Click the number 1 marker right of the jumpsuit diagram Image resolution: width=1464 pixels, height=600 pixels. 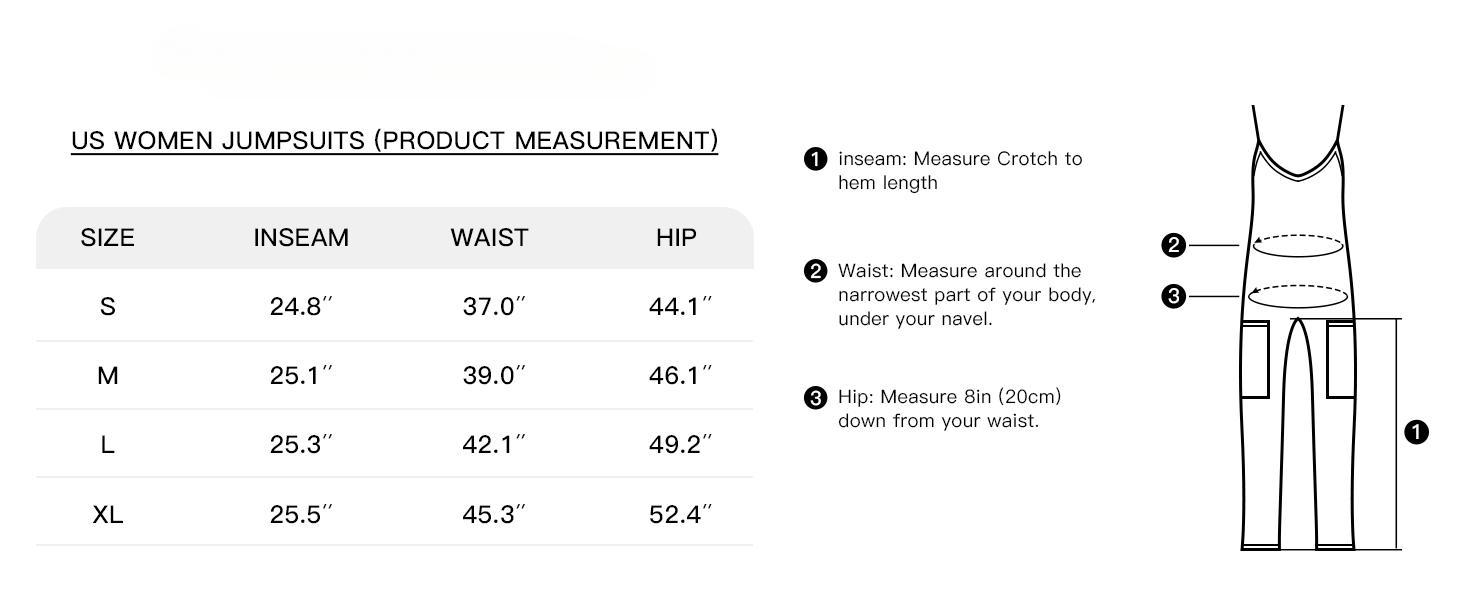[x=1417, y=432]
